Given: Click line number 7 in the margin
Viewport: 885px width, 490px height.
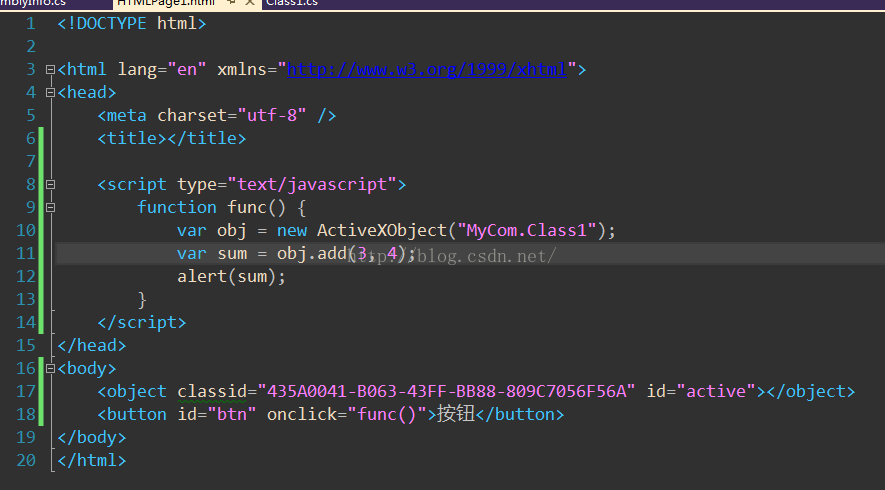Looking at the screenshot, I should click(31, 161).
